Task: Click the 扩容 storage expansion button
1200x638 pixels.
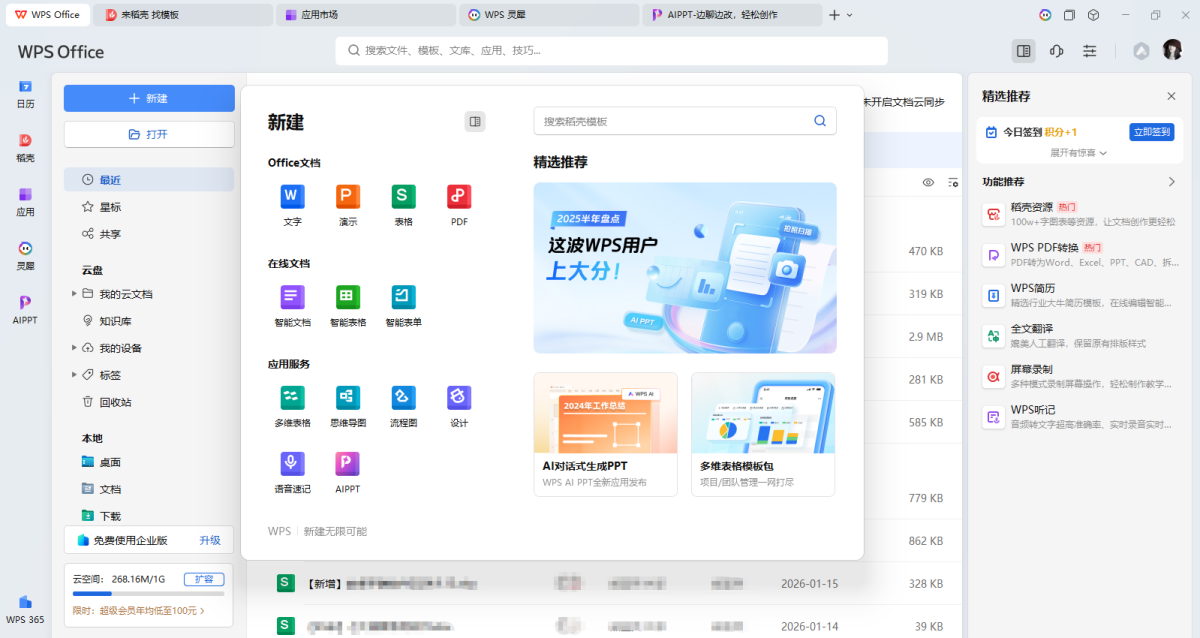Action: click(204, 579)
